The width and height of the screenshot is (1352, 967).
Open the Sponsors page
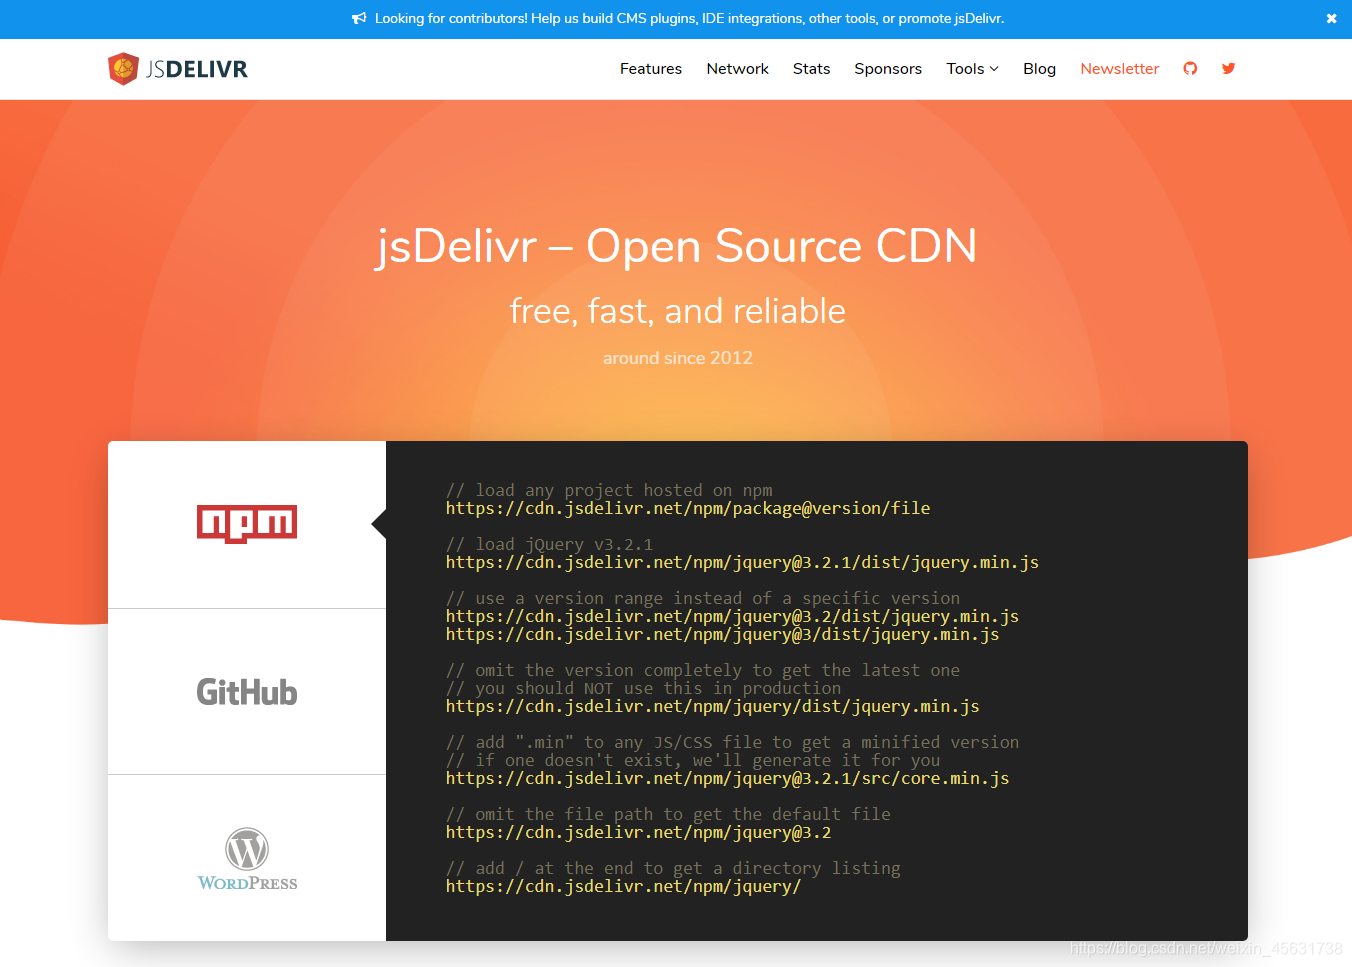point(888,69)
